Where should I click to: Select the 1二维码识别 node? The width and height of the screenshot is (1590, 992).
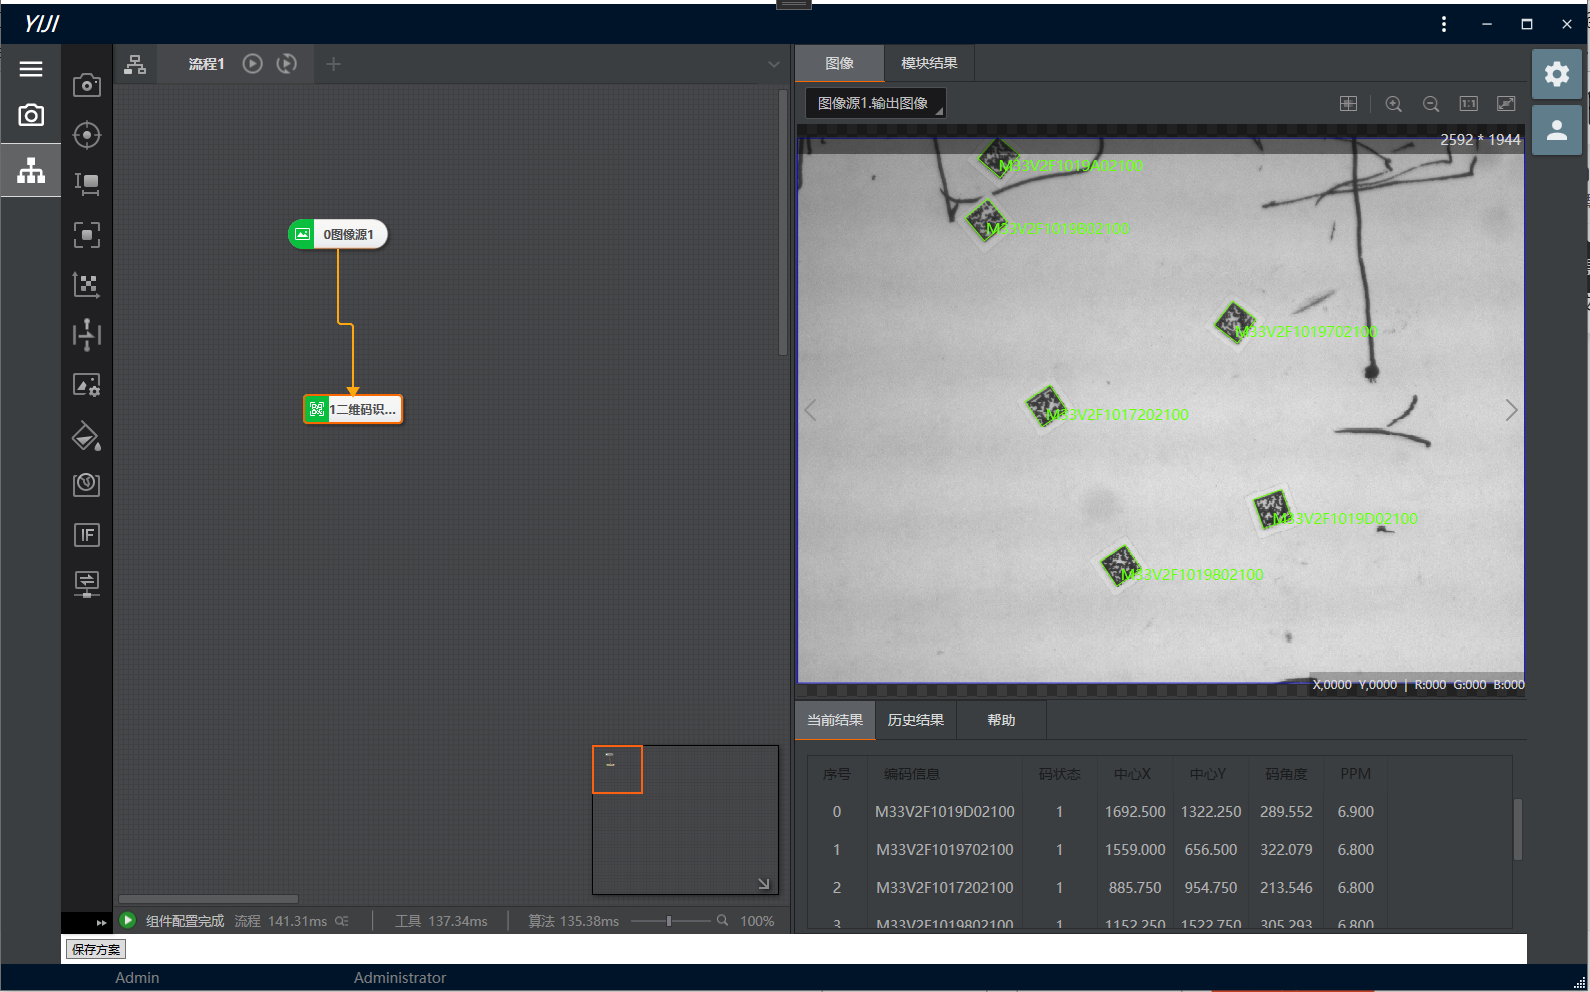[353, 409]
